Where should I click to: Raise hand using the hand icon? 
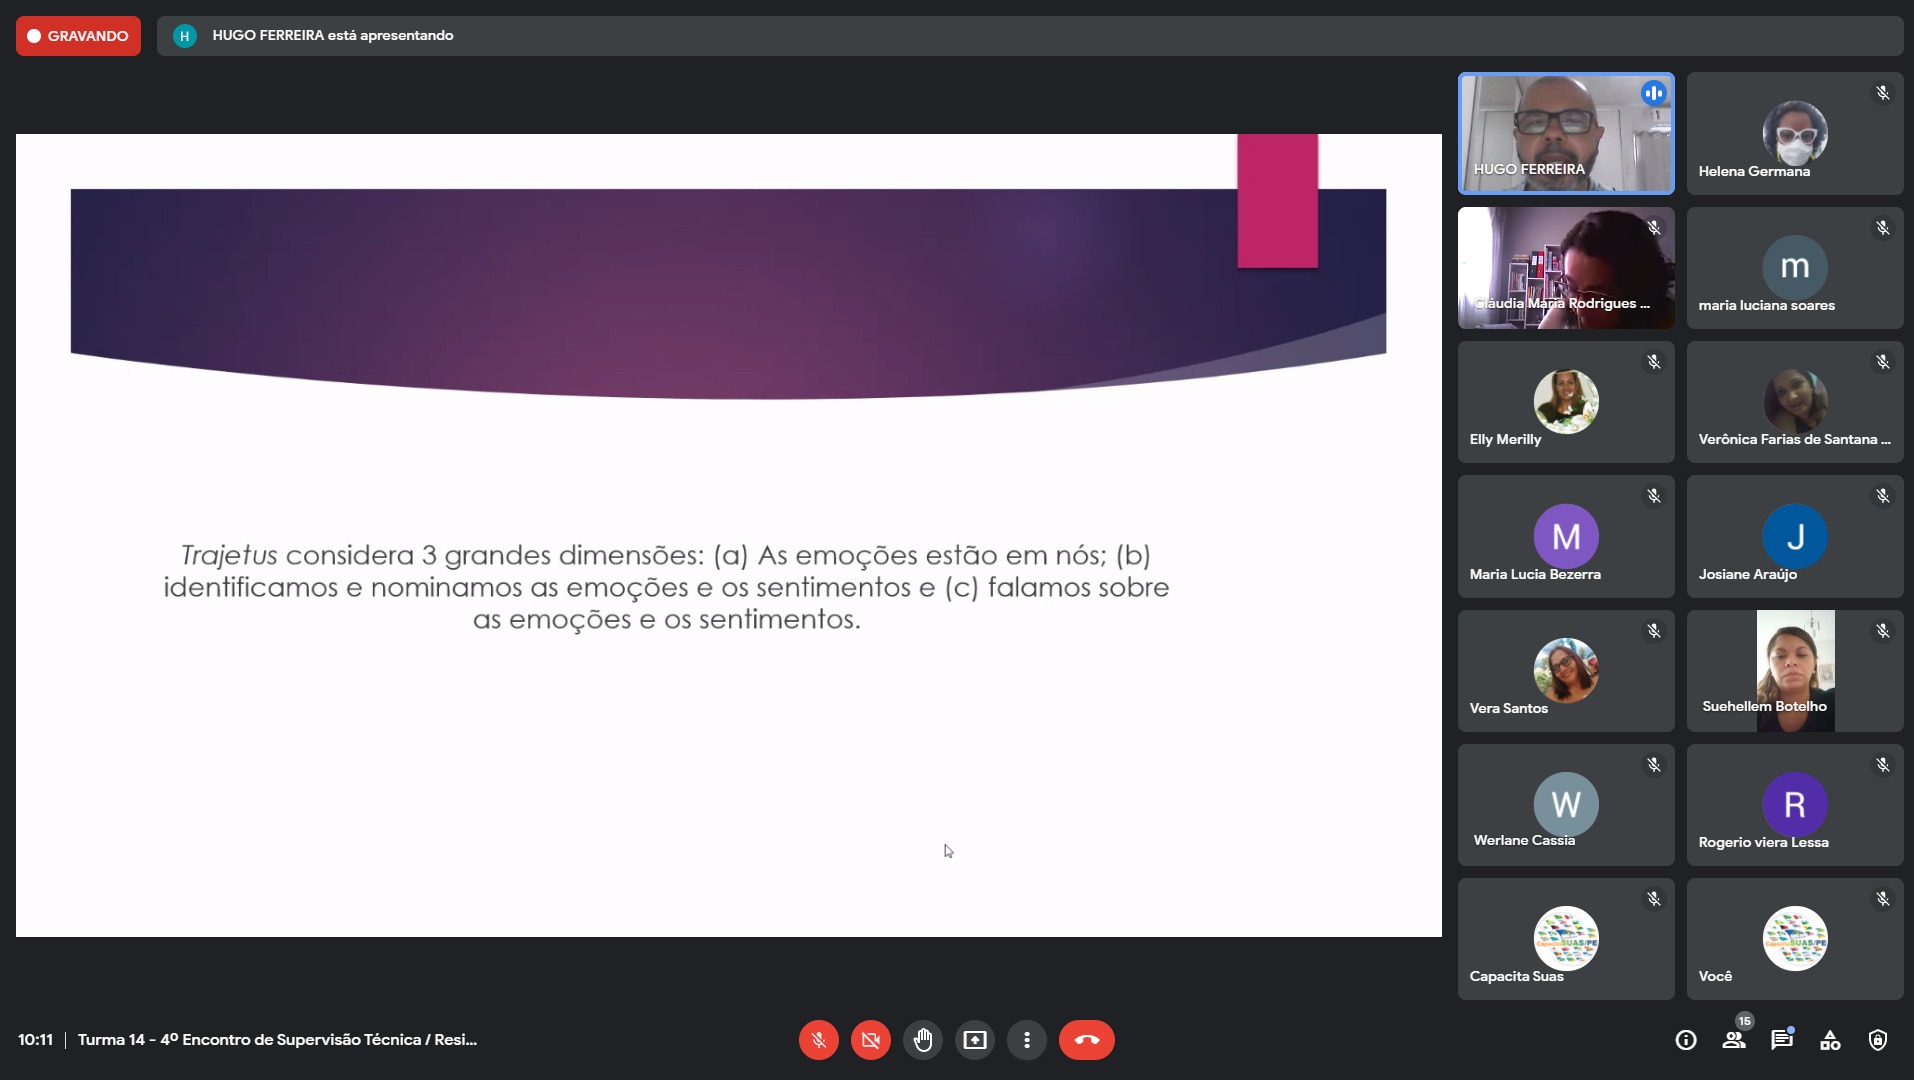pos(922,1040)
